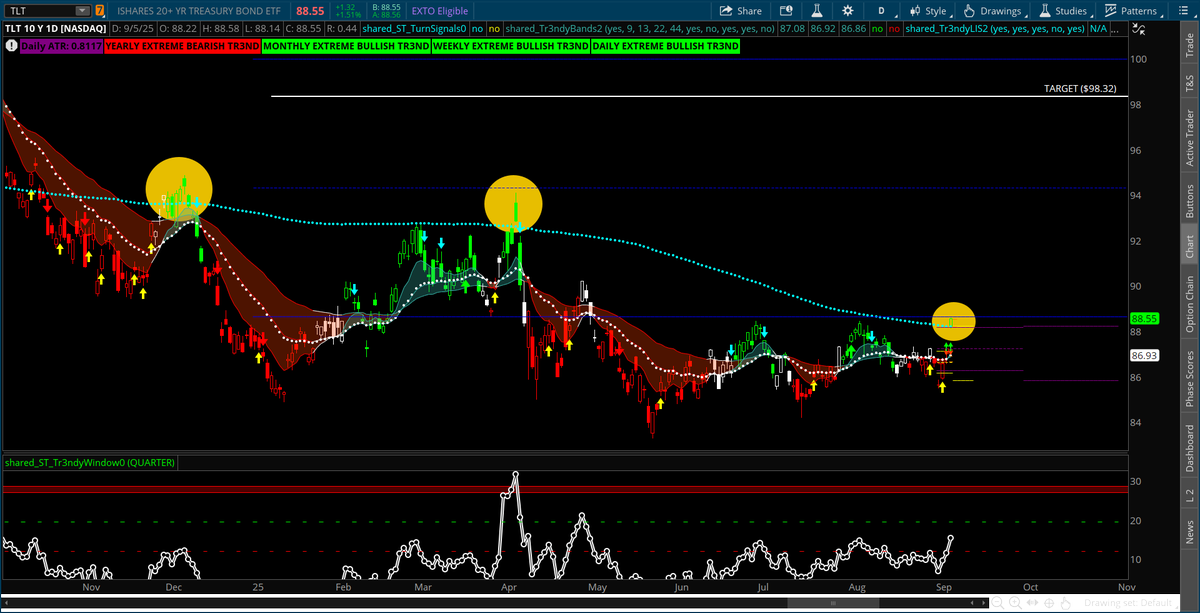
Task: Open chart settings gear icon
Action: coord(847,11)
